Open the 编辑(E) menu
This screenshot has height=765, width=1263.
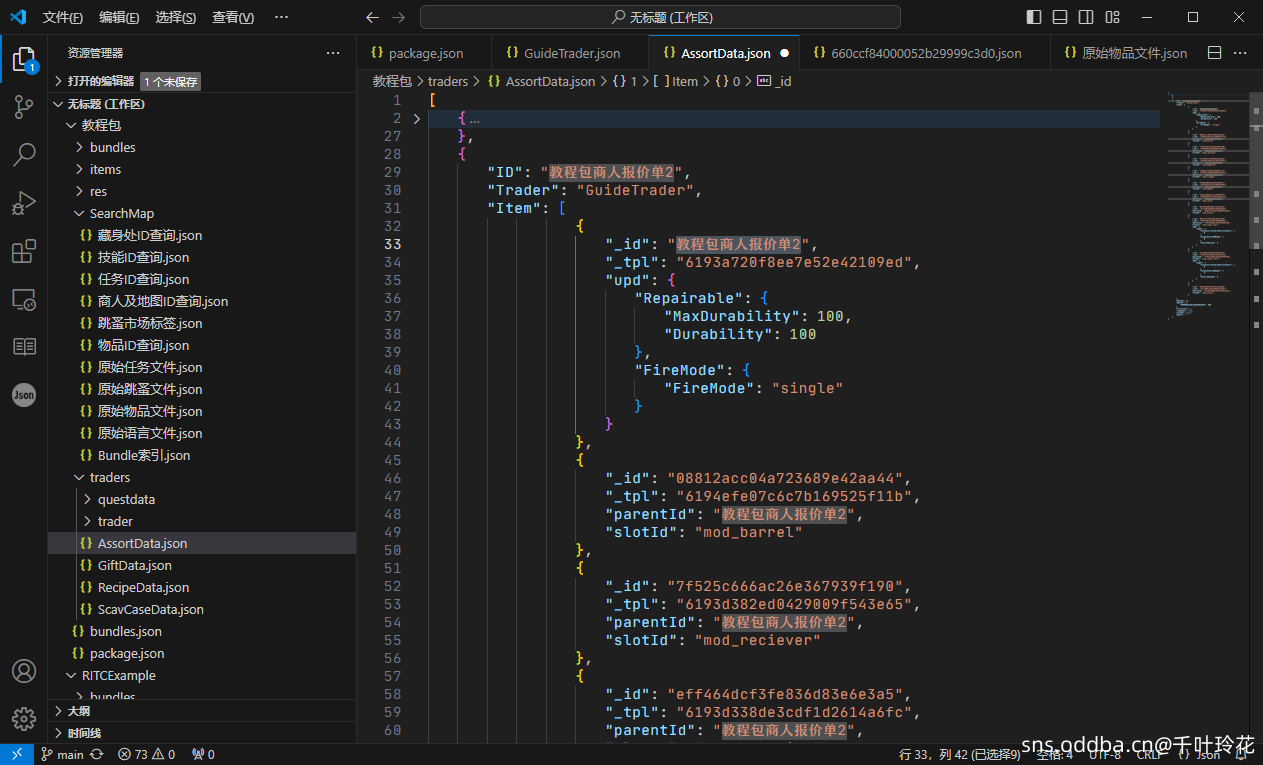[119, 18]
